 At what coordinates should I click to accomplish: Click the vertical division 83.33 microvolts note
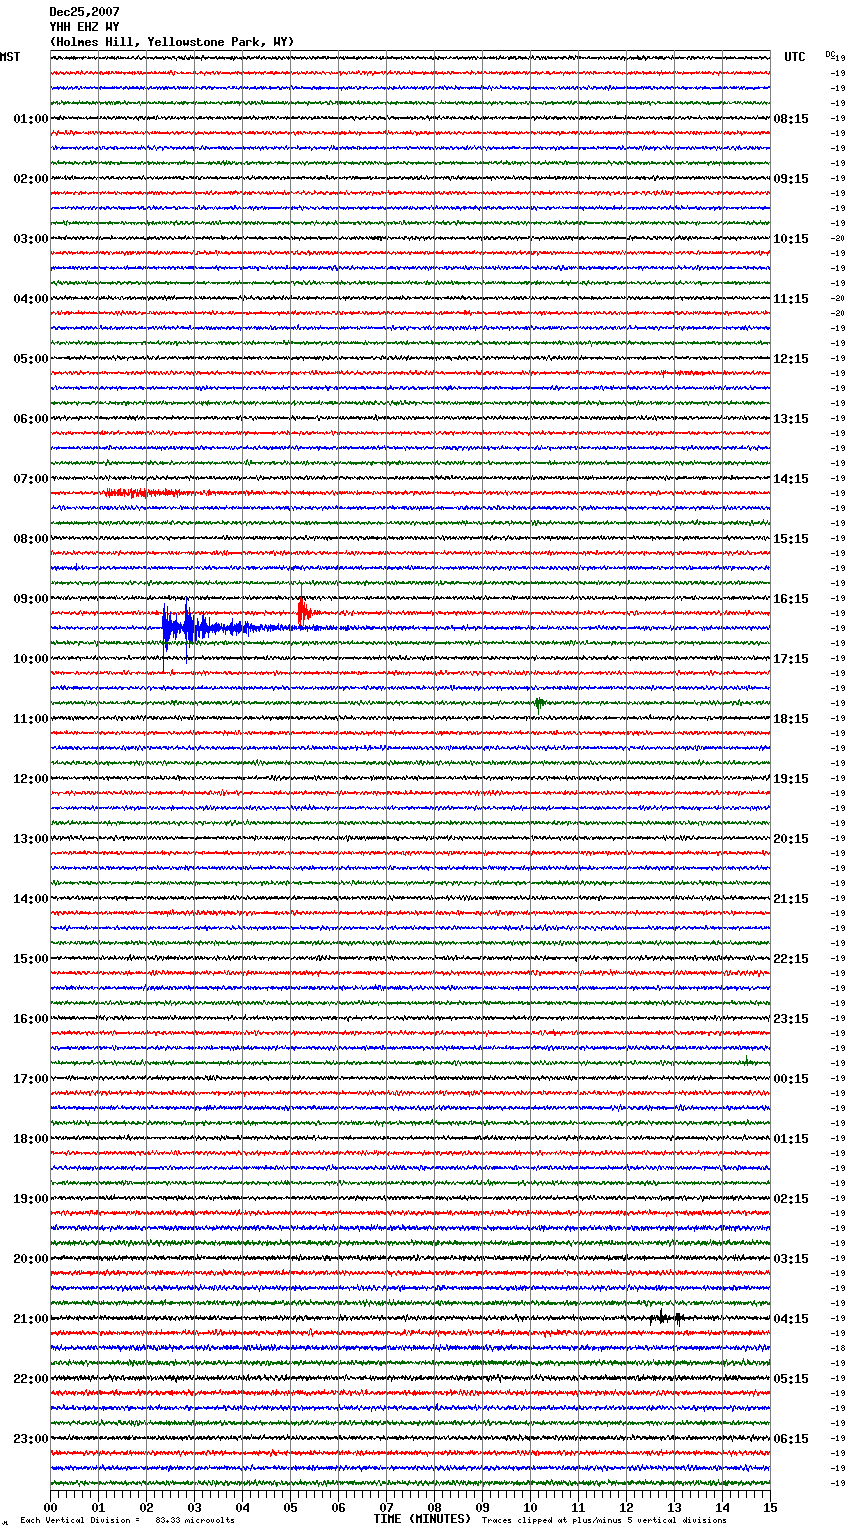point(127,1520)
